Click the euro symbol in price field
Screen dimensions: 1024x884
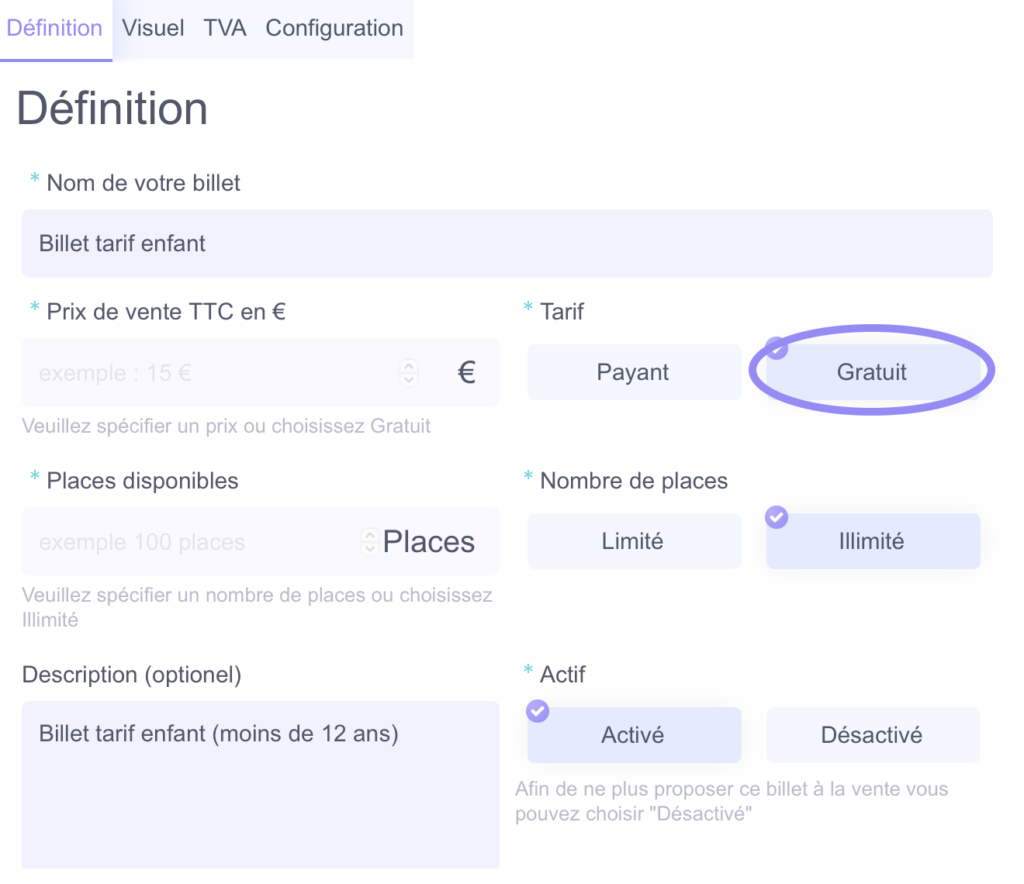tap(466, 373)
